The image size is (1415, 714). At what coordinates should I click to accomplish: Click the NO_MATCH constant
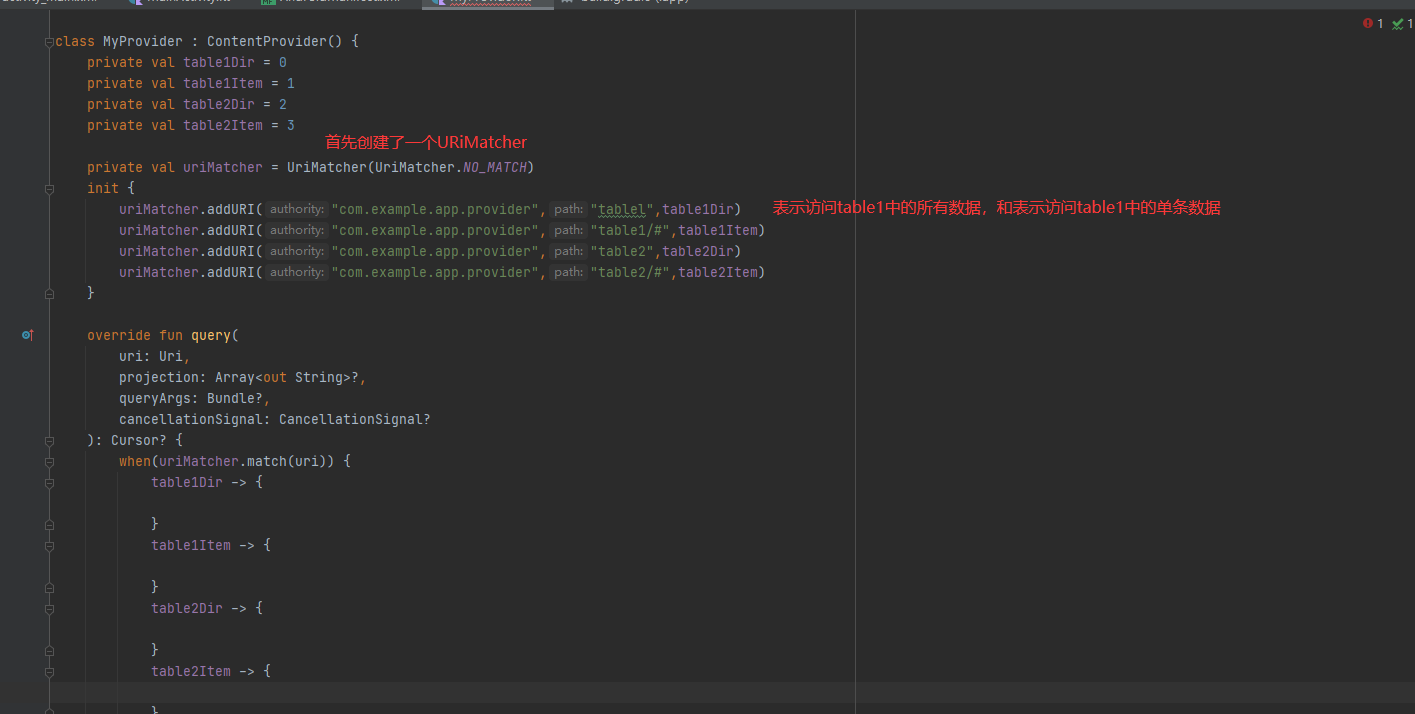tap(495, 167)
